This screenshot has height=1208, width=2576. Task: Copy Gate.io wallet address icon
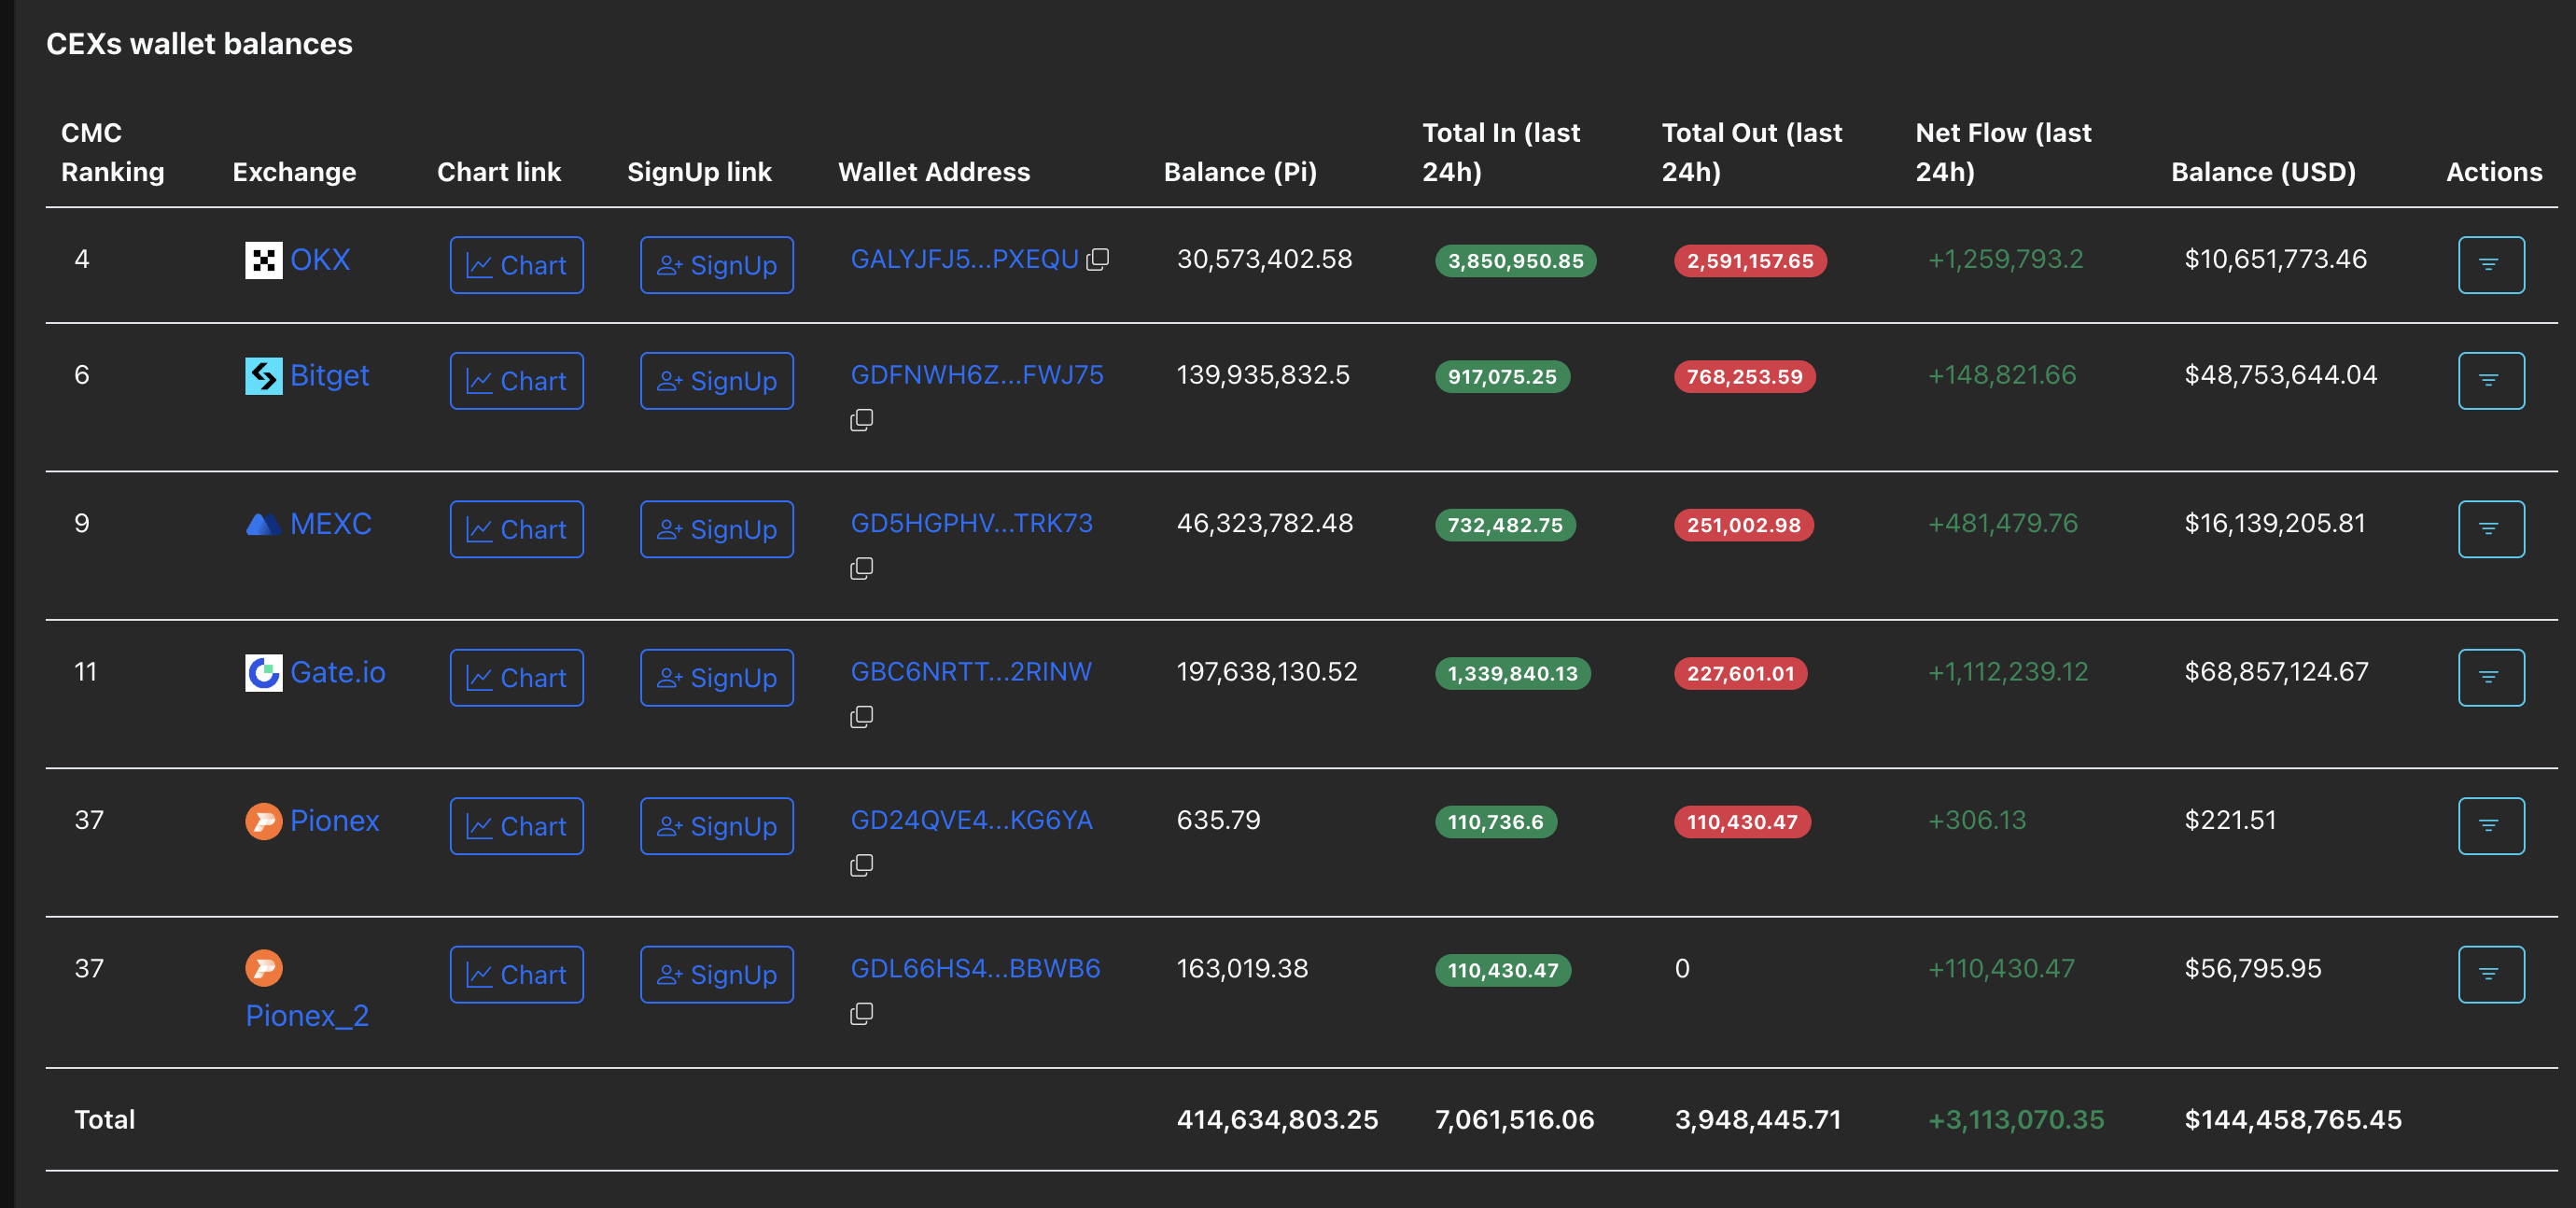pos(861,717)
